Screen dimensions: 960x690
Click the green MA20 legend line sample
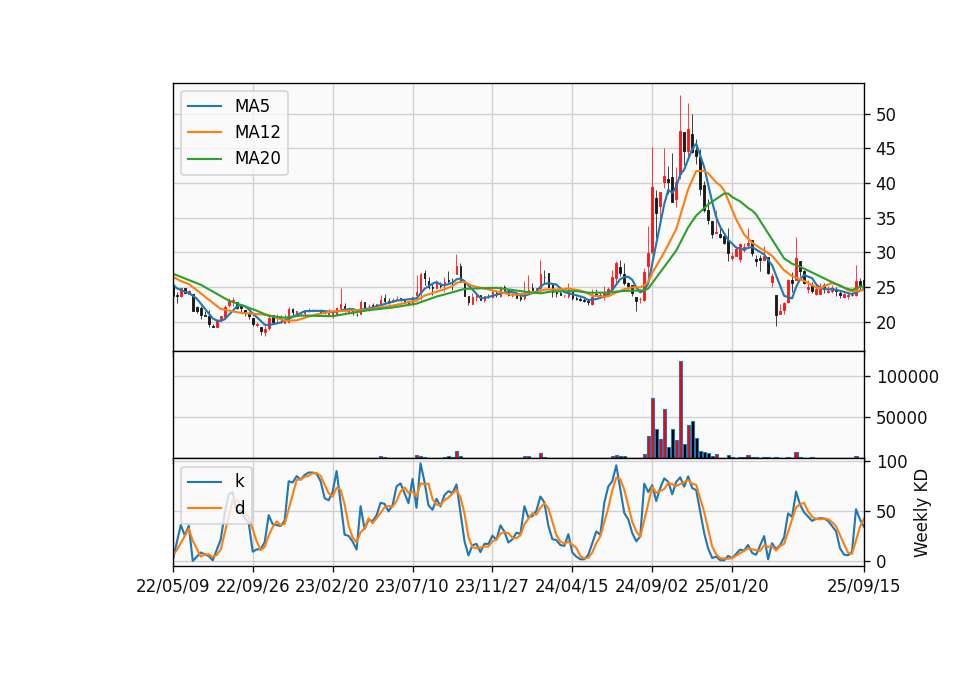click(x=204, y=159)
